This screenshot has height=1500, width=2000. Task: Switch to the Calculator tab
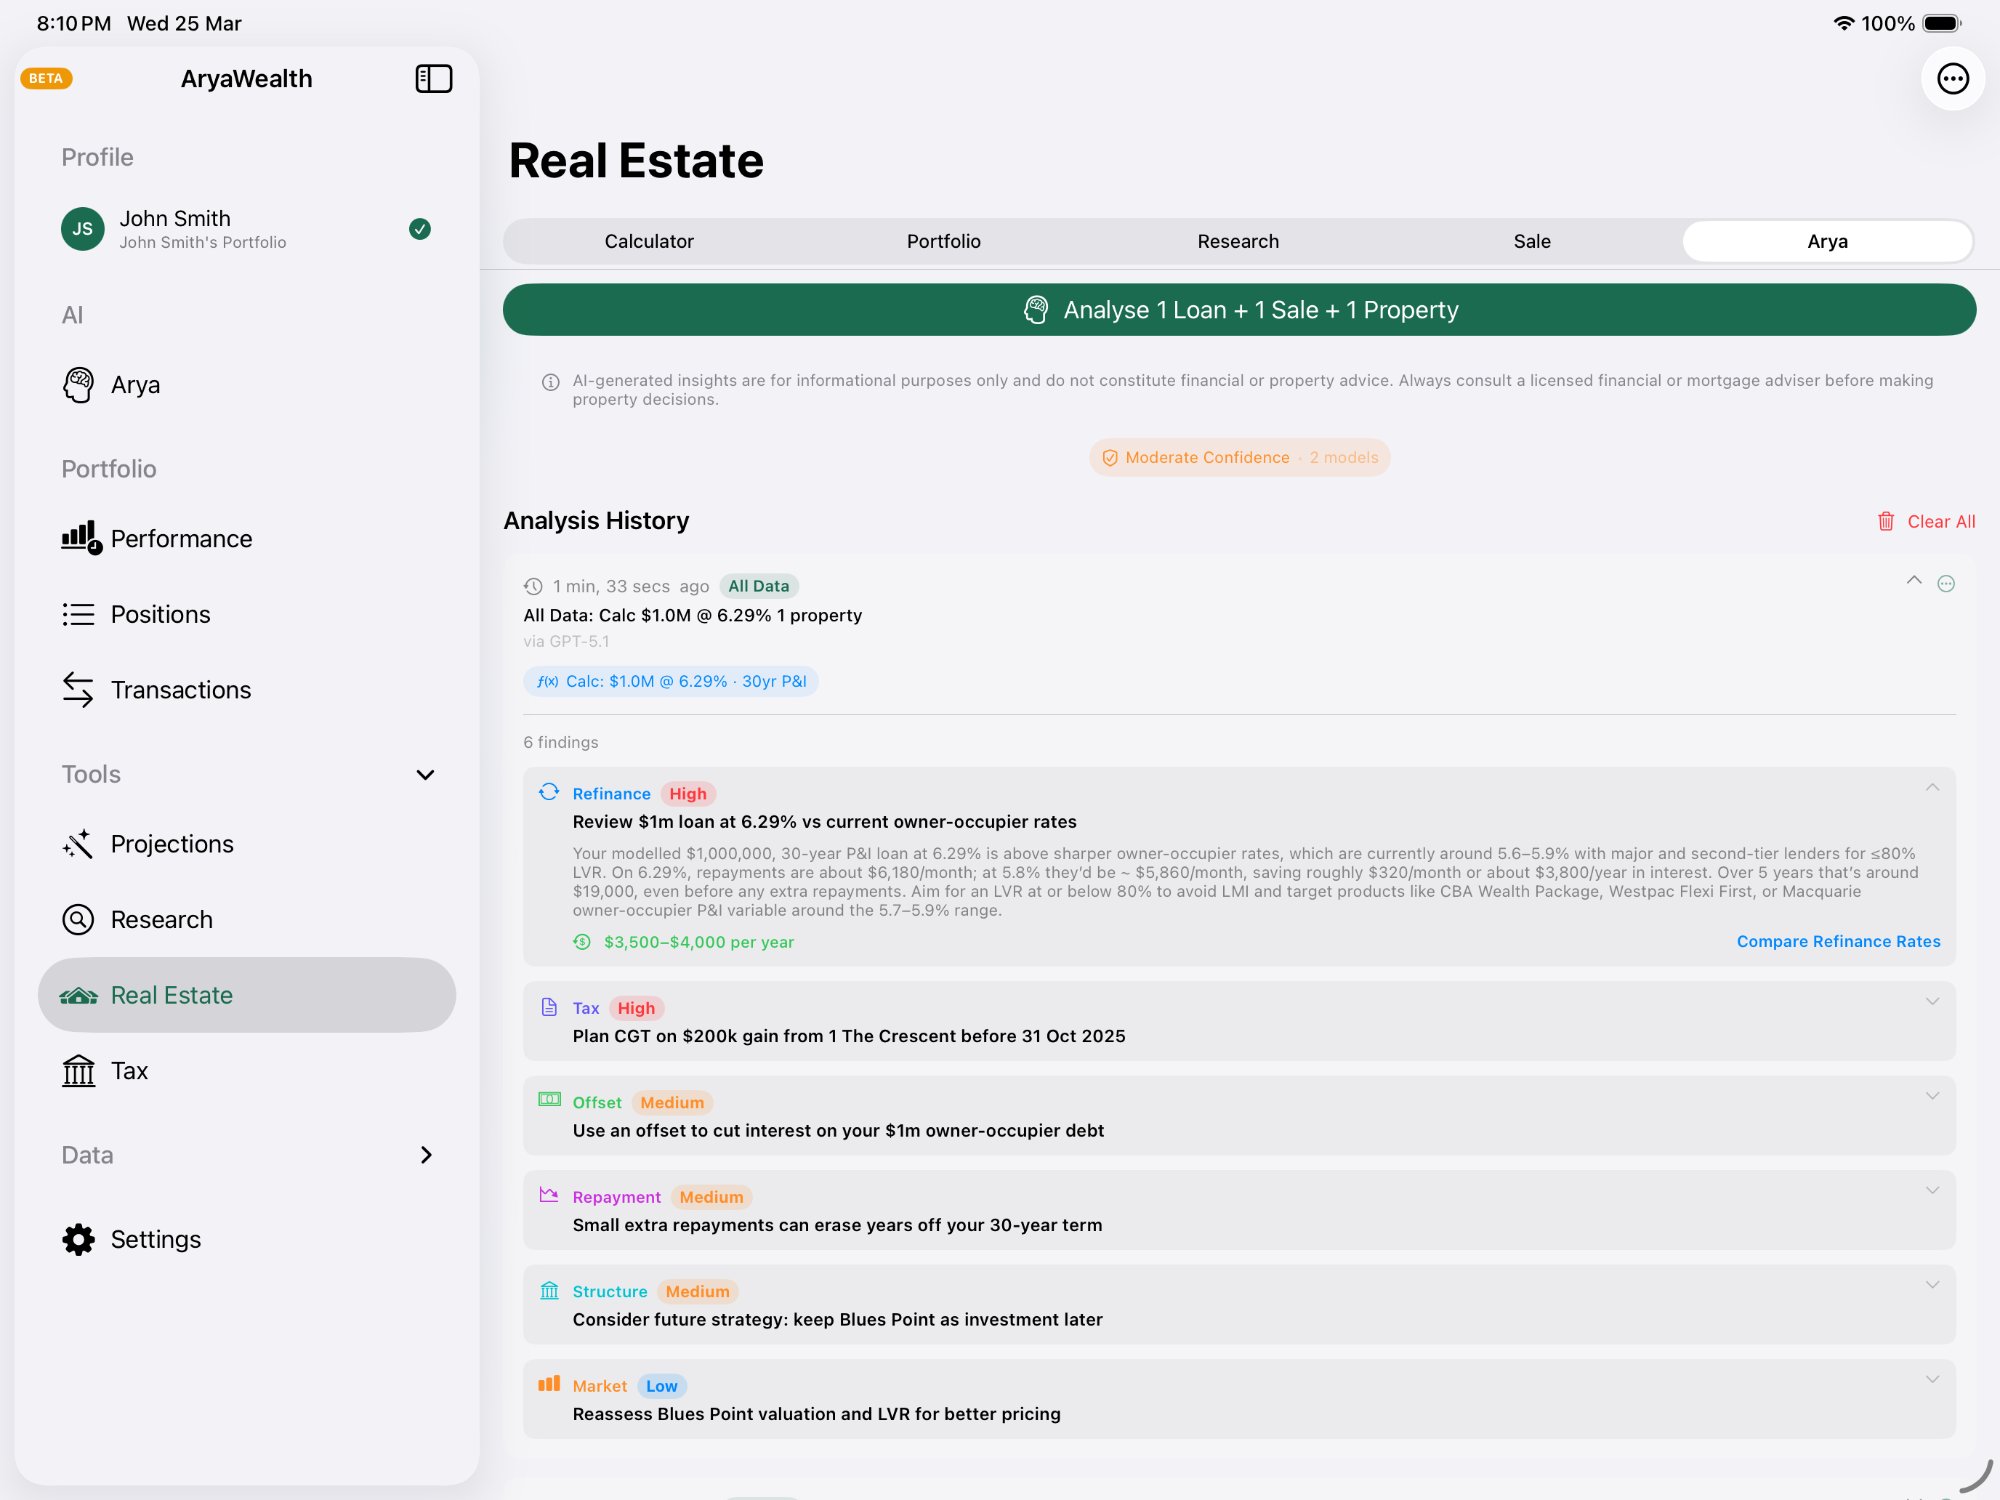tap(648, 241)
